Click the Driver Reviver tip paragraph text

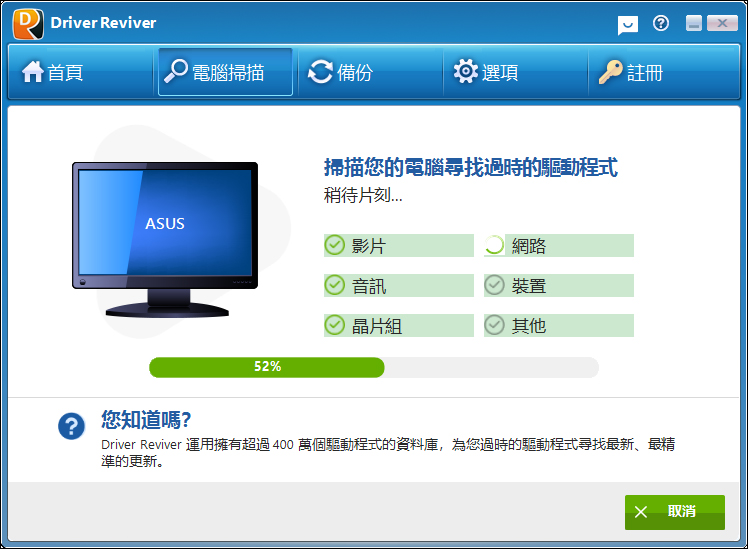click(388, 453)
